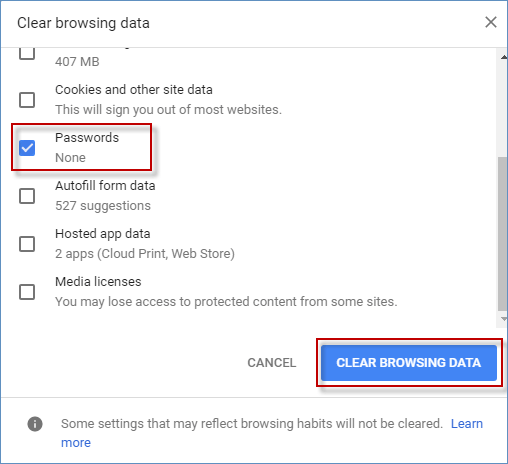Tick the Media licenses checkbox
Viewport: 508px width, 464px height.
tap(27, 292)
